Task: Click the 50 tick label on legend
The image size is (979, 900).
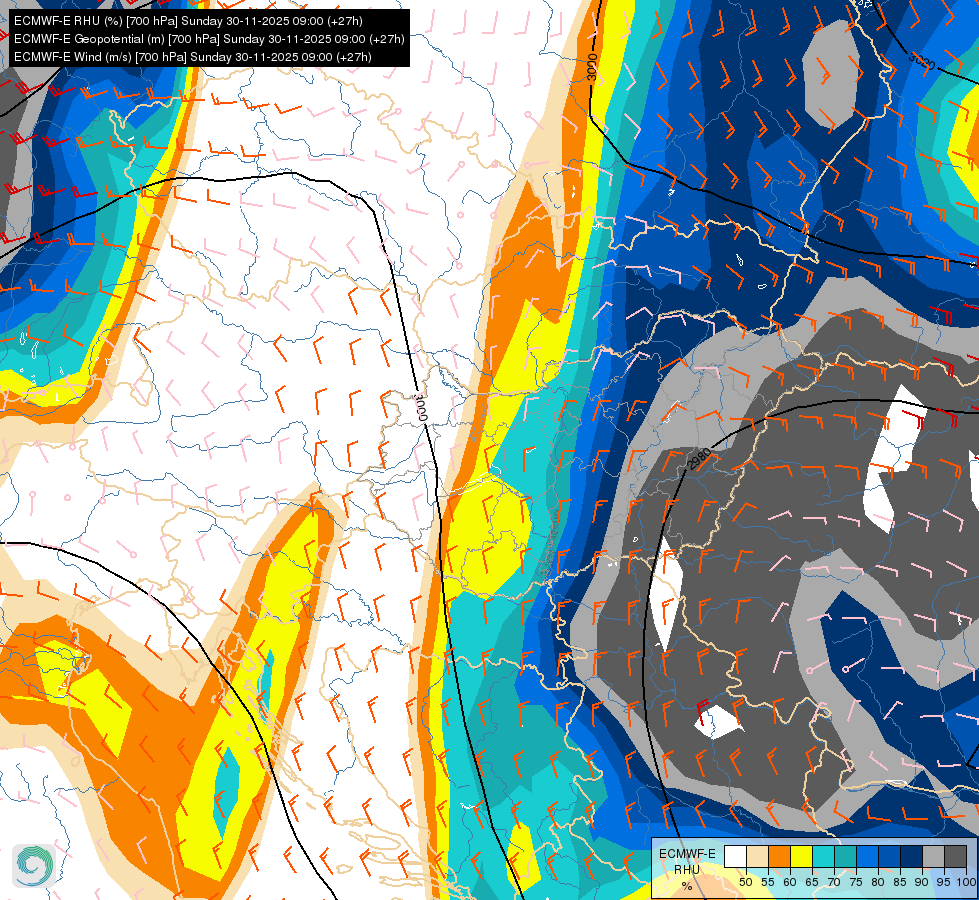Action: click(746, 882)
